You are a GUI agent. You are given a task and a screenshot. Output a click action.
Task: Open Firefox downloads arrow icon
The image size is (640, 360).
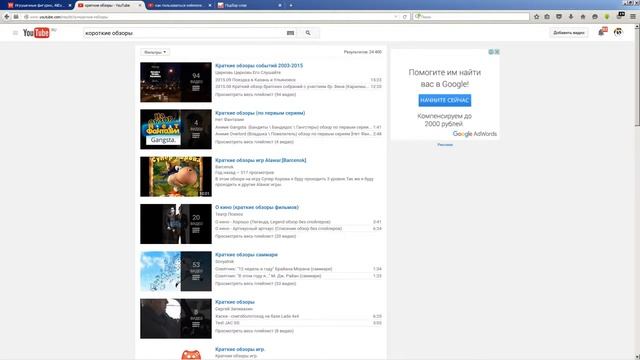click(x=571, y=17)
